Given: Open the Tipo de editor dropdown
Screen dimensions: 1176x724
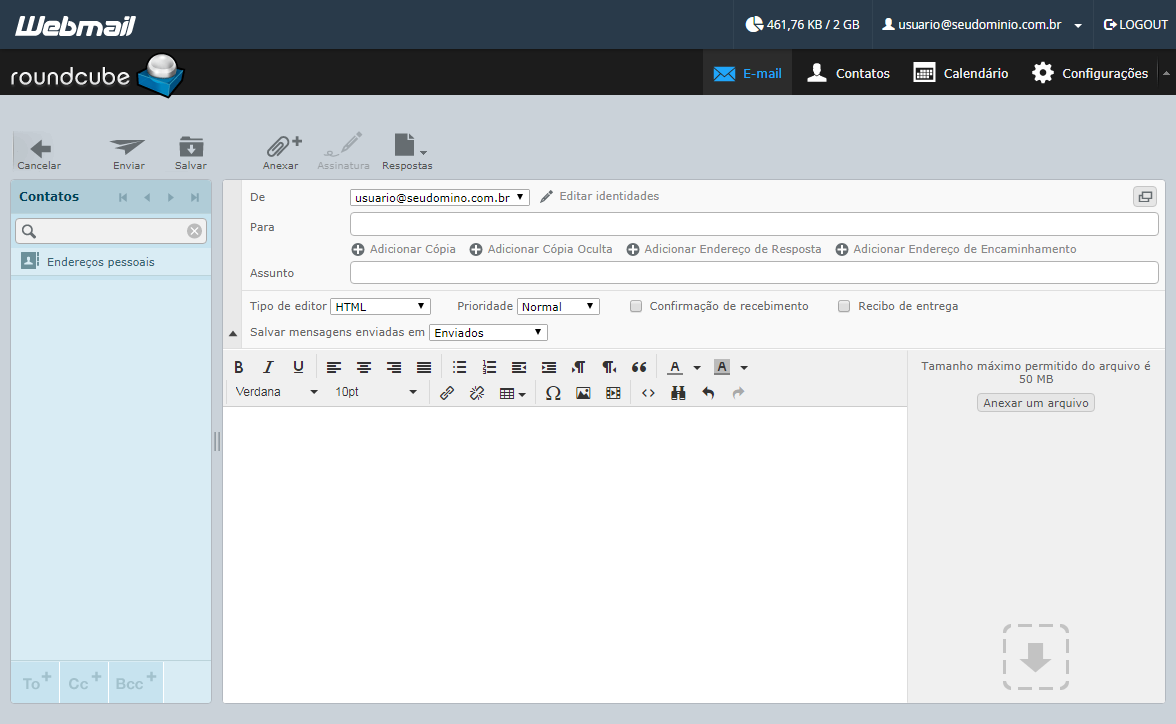Looking at the screenshot, I should click(380, 306).
